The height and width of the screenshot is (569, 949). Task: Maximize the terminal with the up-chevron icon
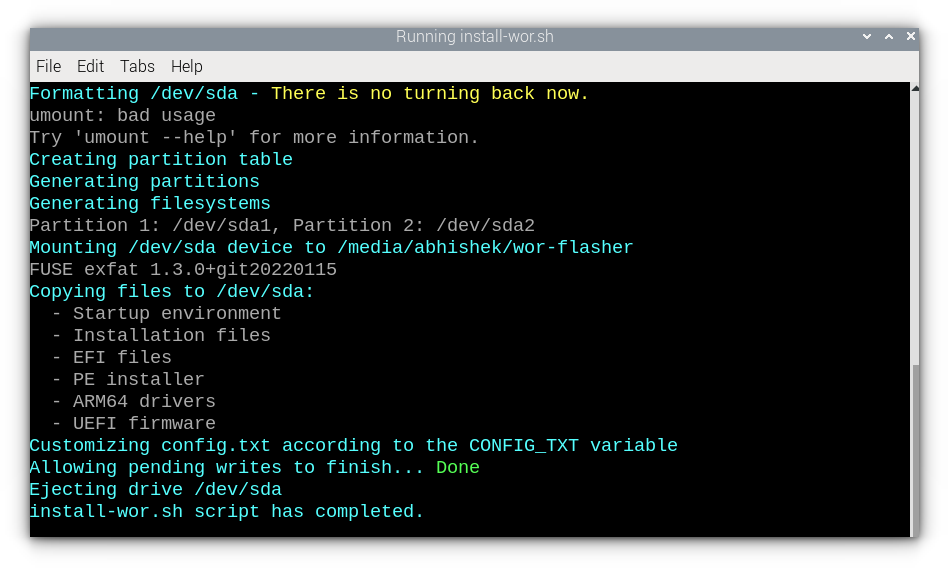pos(889,37)
